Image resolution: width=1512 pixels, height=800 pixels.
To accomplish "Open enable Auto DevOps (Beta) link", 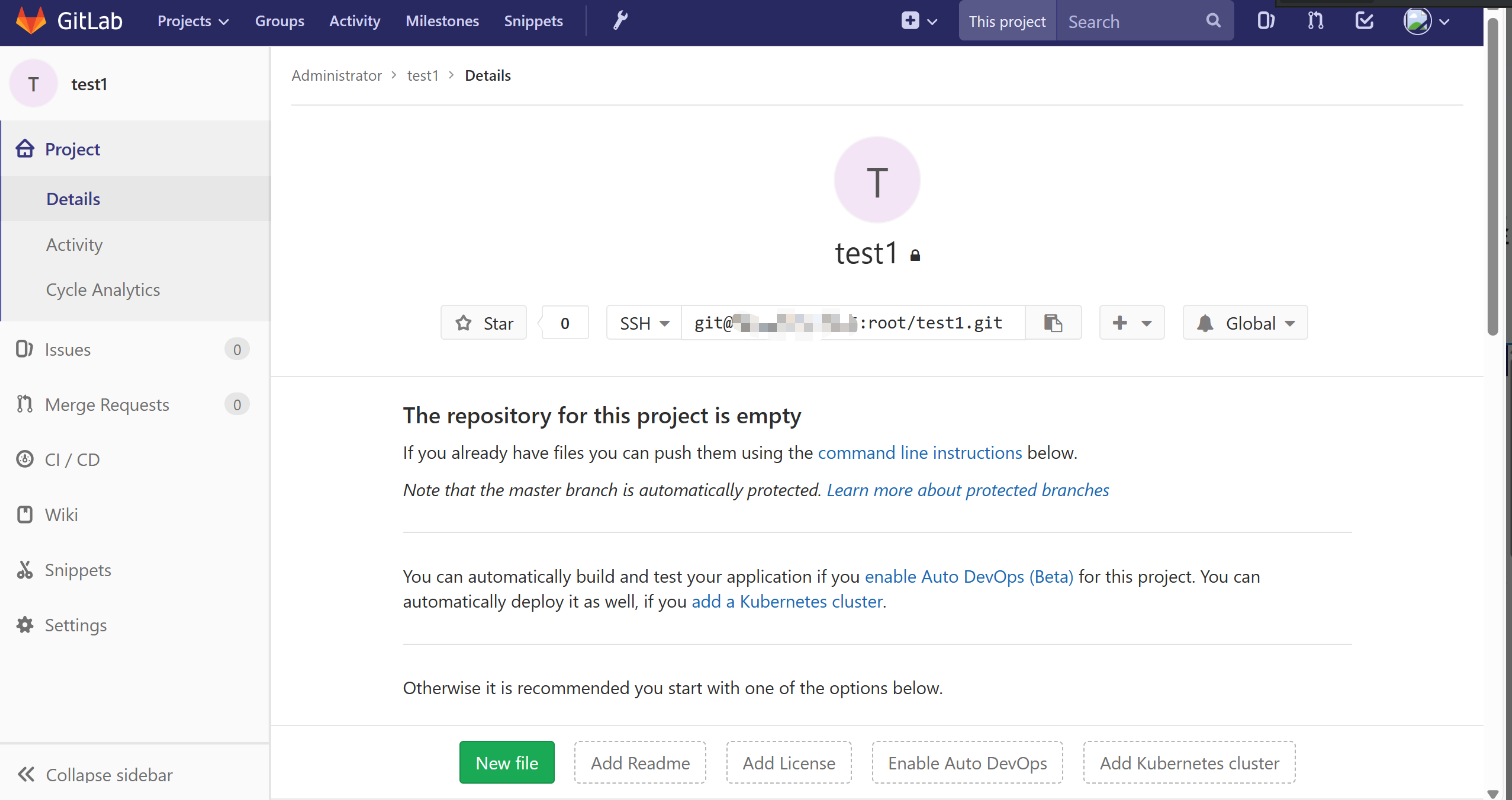I will 969,577.
